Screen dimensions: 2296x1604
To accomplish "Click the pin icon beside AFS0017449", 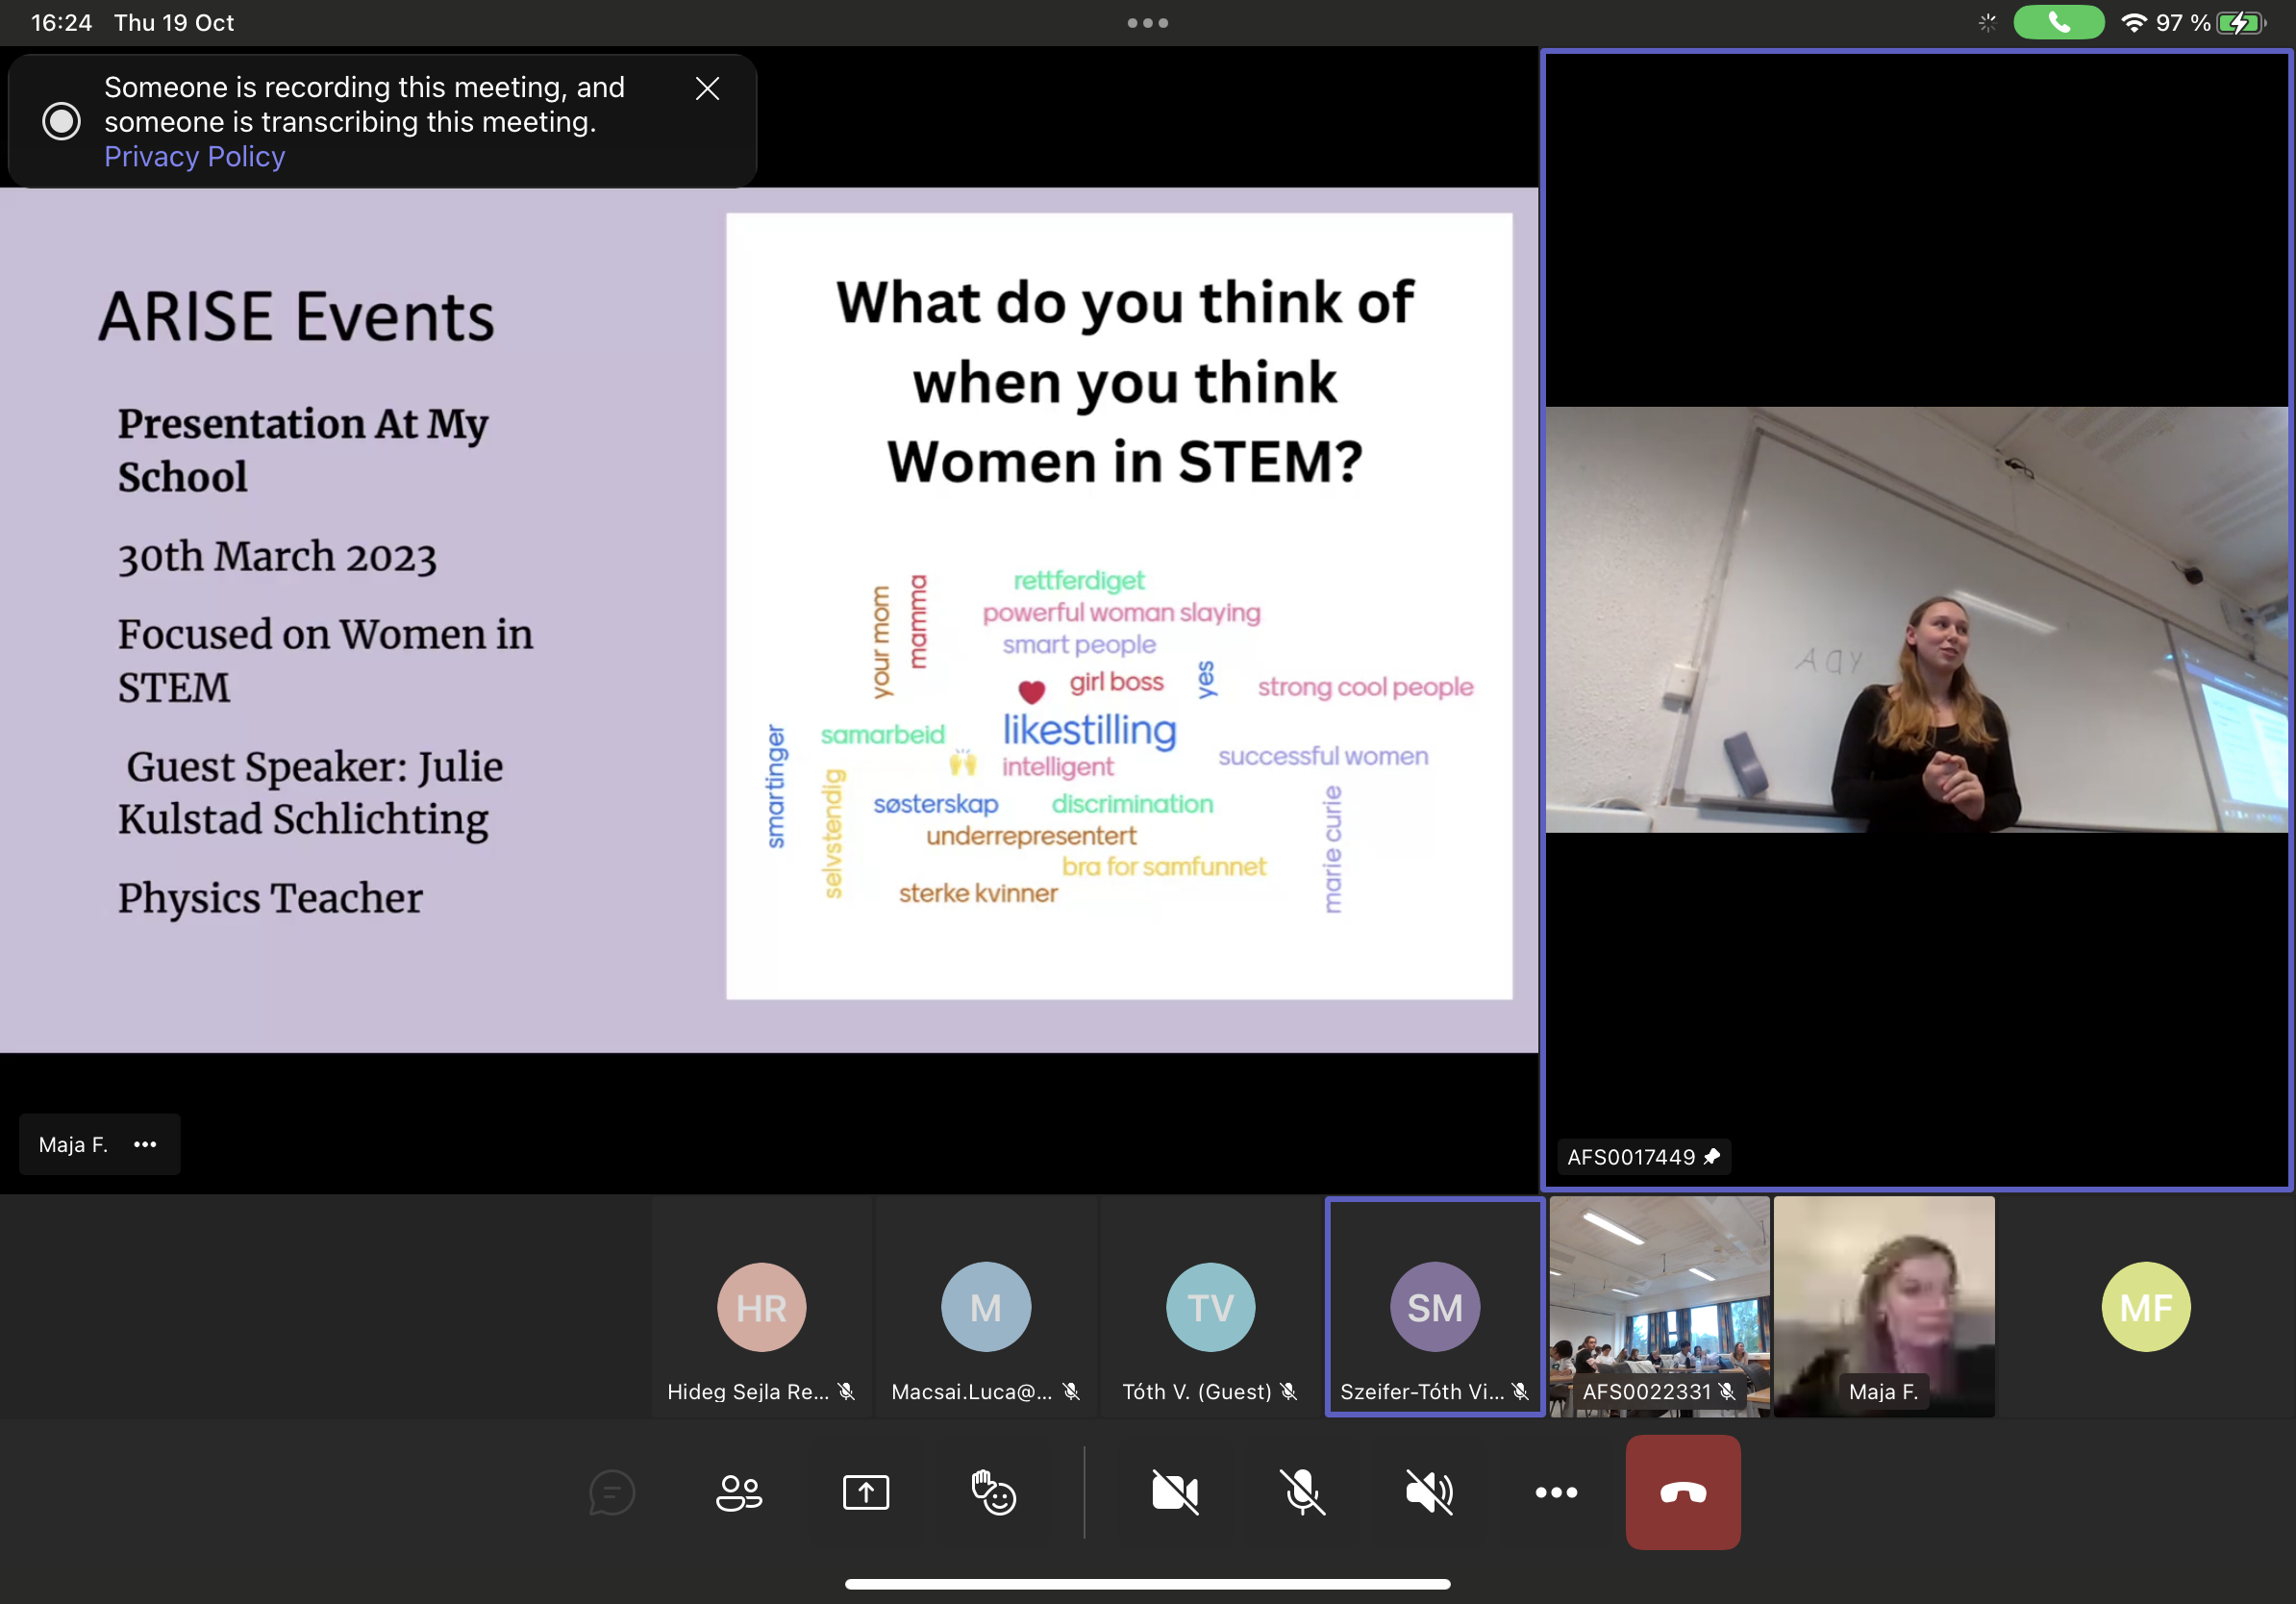I will point(1711,1157).
